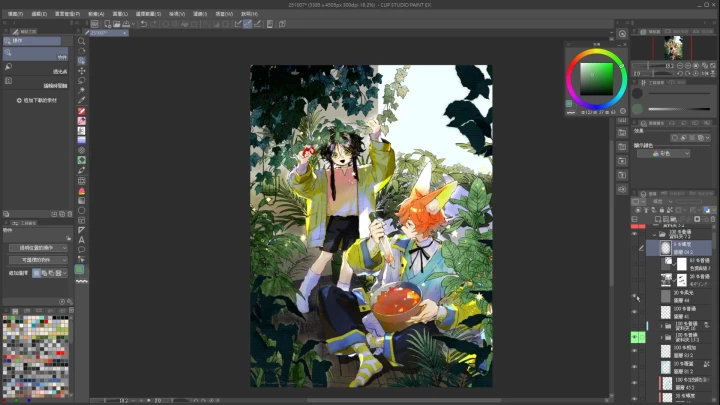Toggle eye icon for layer 44

pyautogui.click(x=634, y=296)
